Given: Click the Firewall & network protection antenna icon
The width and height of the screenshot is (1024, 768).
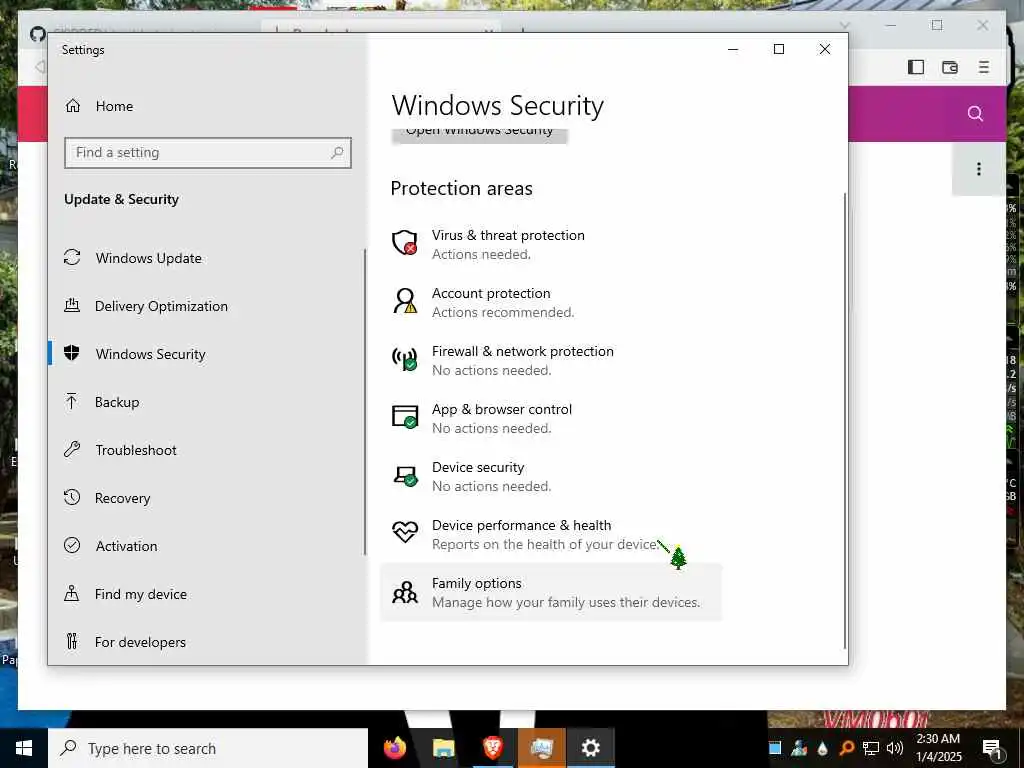Looking at the screenshot, I should (x=405, y=359).
